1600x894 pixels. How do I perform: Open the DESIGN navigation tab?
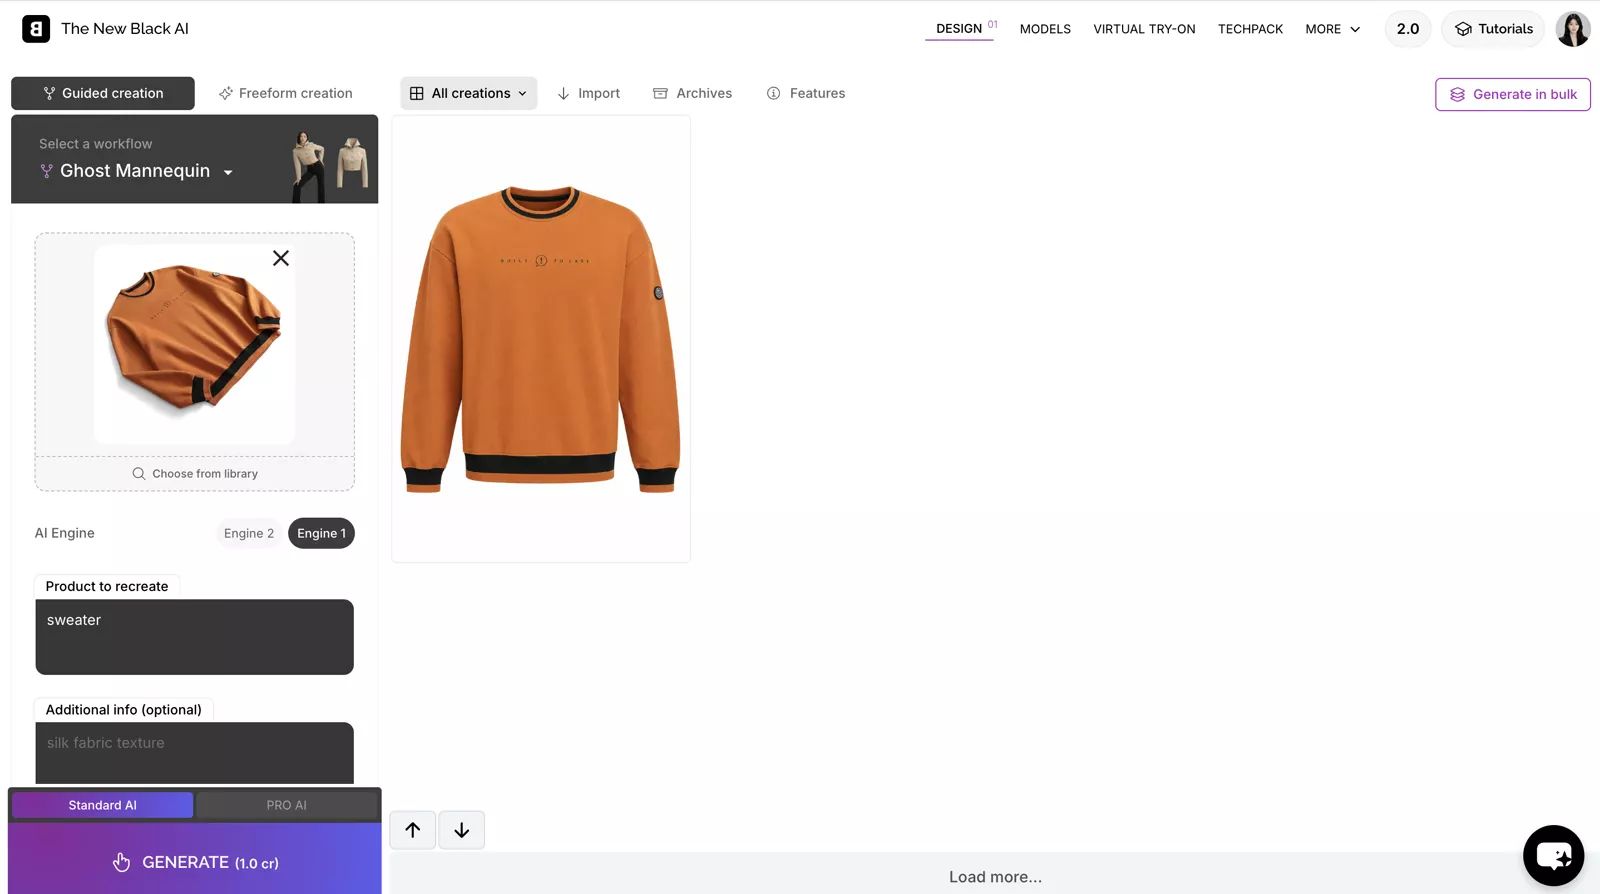(x=959, y=29)
